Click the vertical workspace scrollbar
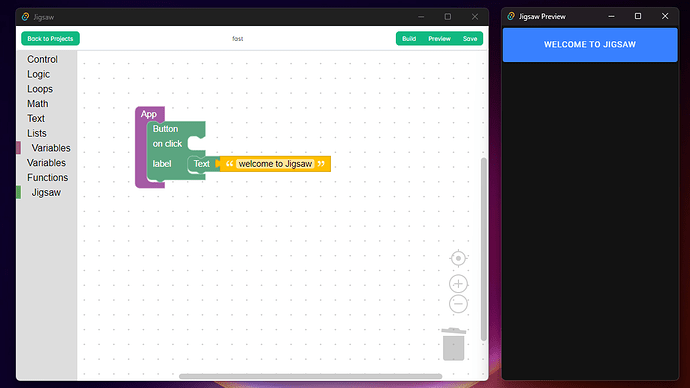This screenshot has height=388, width=690. [484, 249]
